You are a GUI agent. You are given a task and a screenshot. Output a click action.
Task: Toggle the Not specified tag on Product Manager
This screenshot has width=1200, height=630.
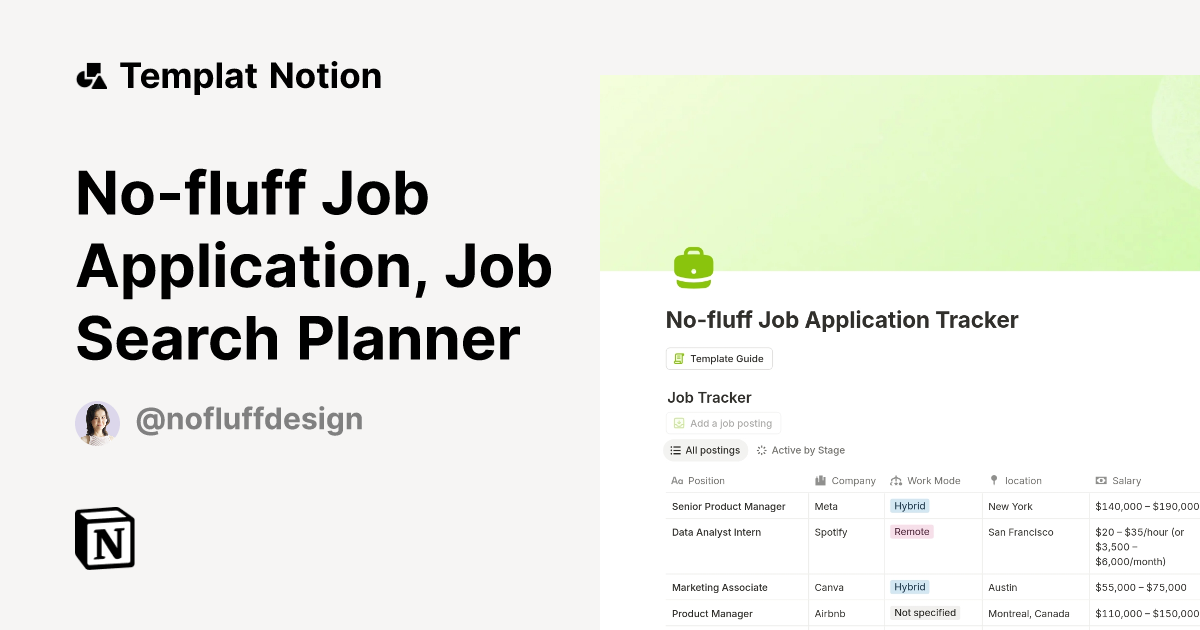(924, 612)
